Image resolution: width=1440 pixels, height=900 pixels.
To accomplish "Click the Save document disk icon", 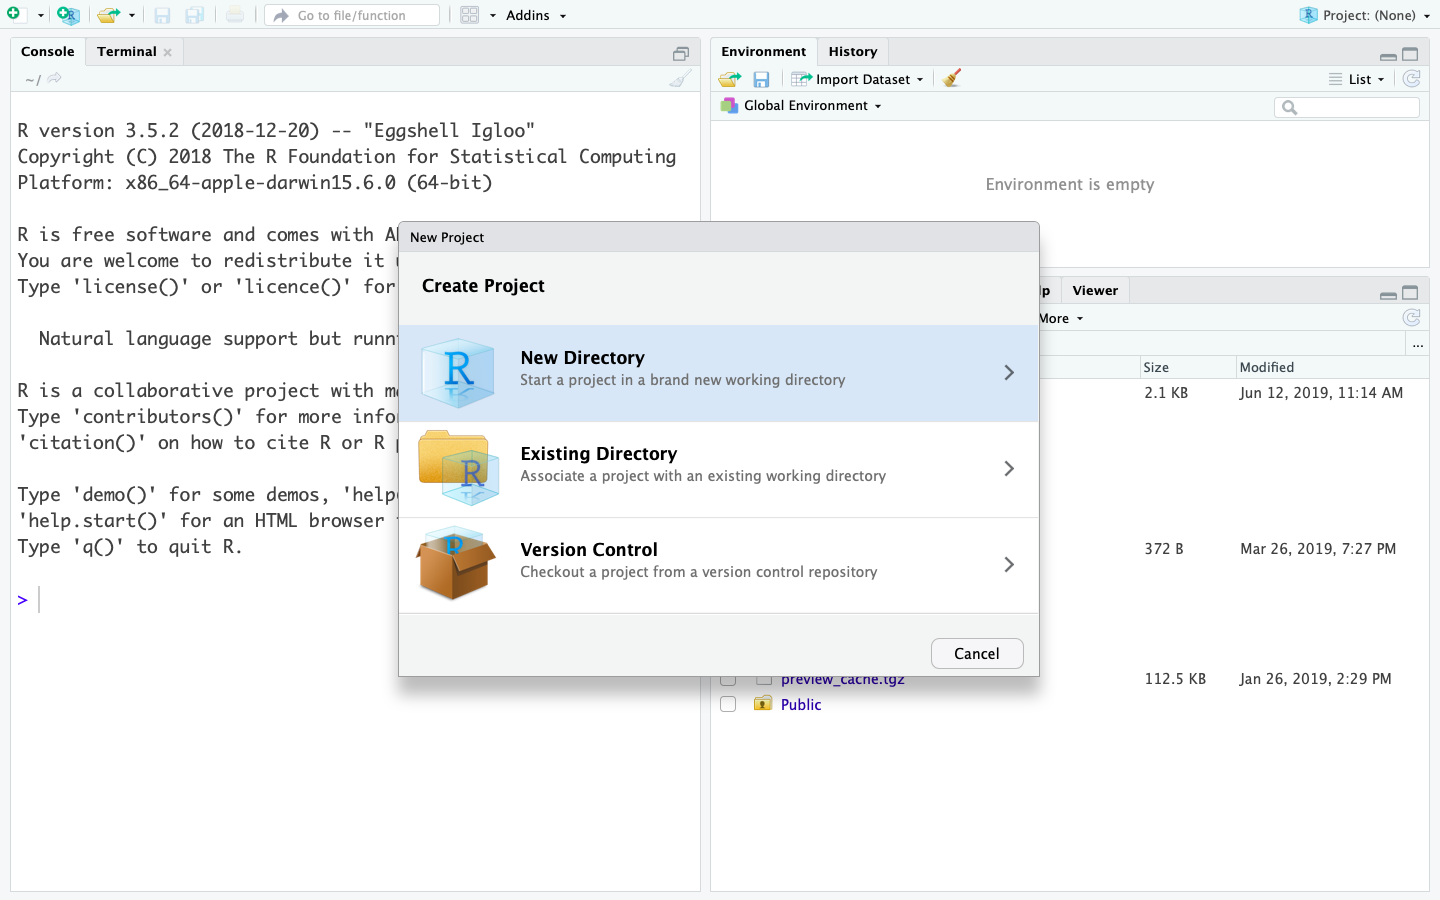I will [162, 15].
